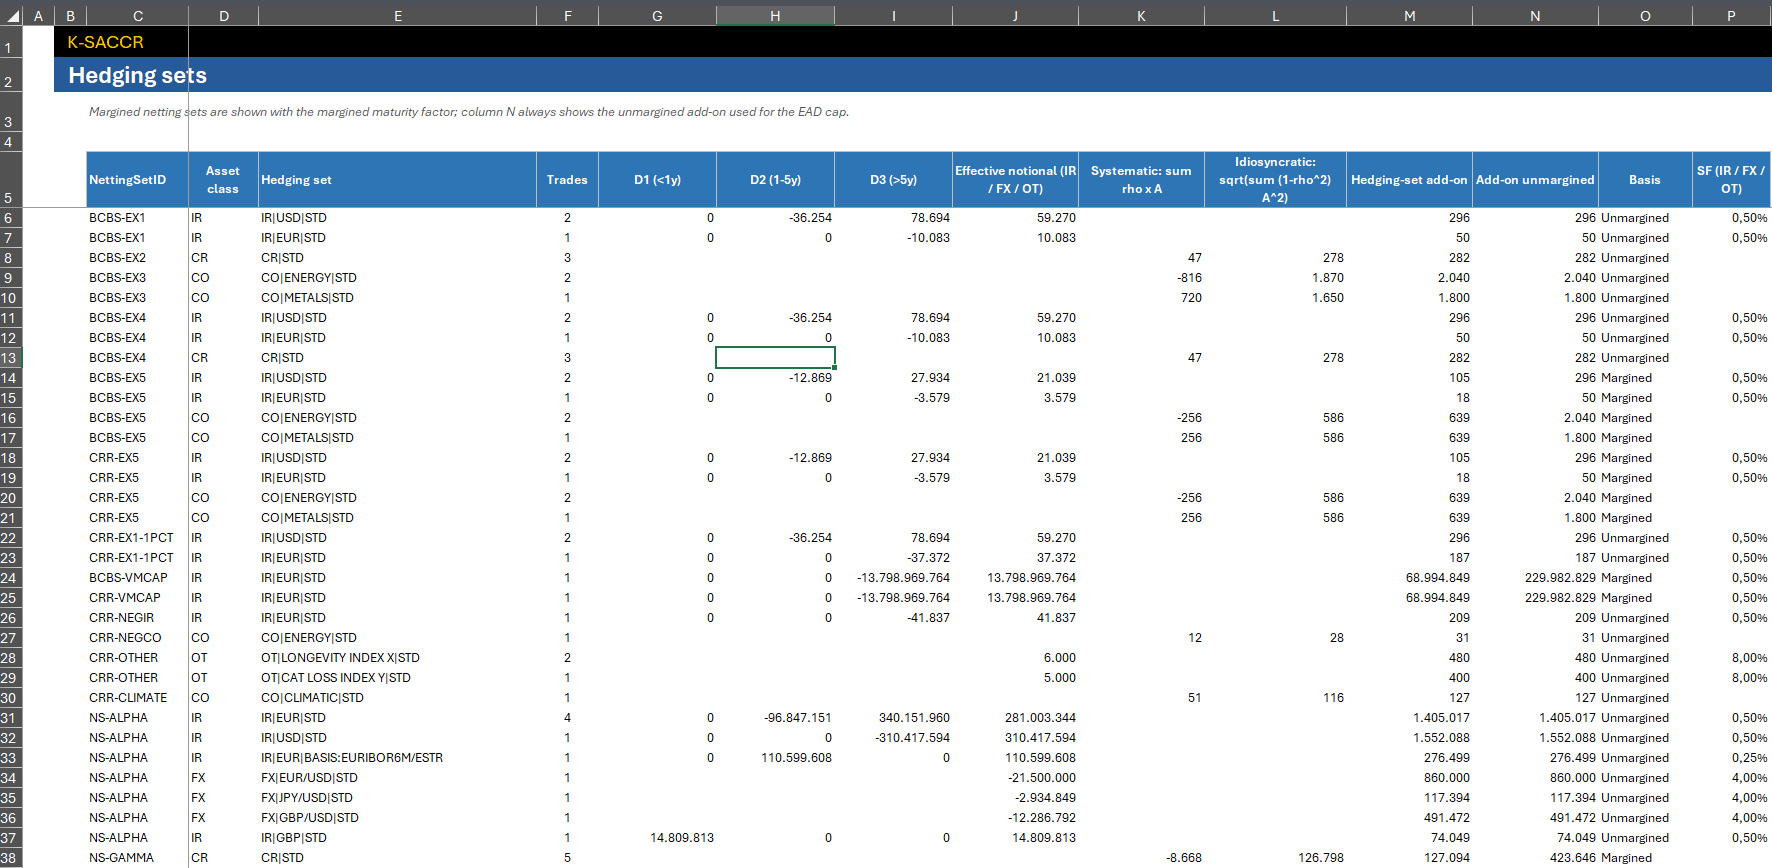Select the 'CRR-NEGIR' netting set cell
The height and width of the screenshot is (868, 1772).
137,618
